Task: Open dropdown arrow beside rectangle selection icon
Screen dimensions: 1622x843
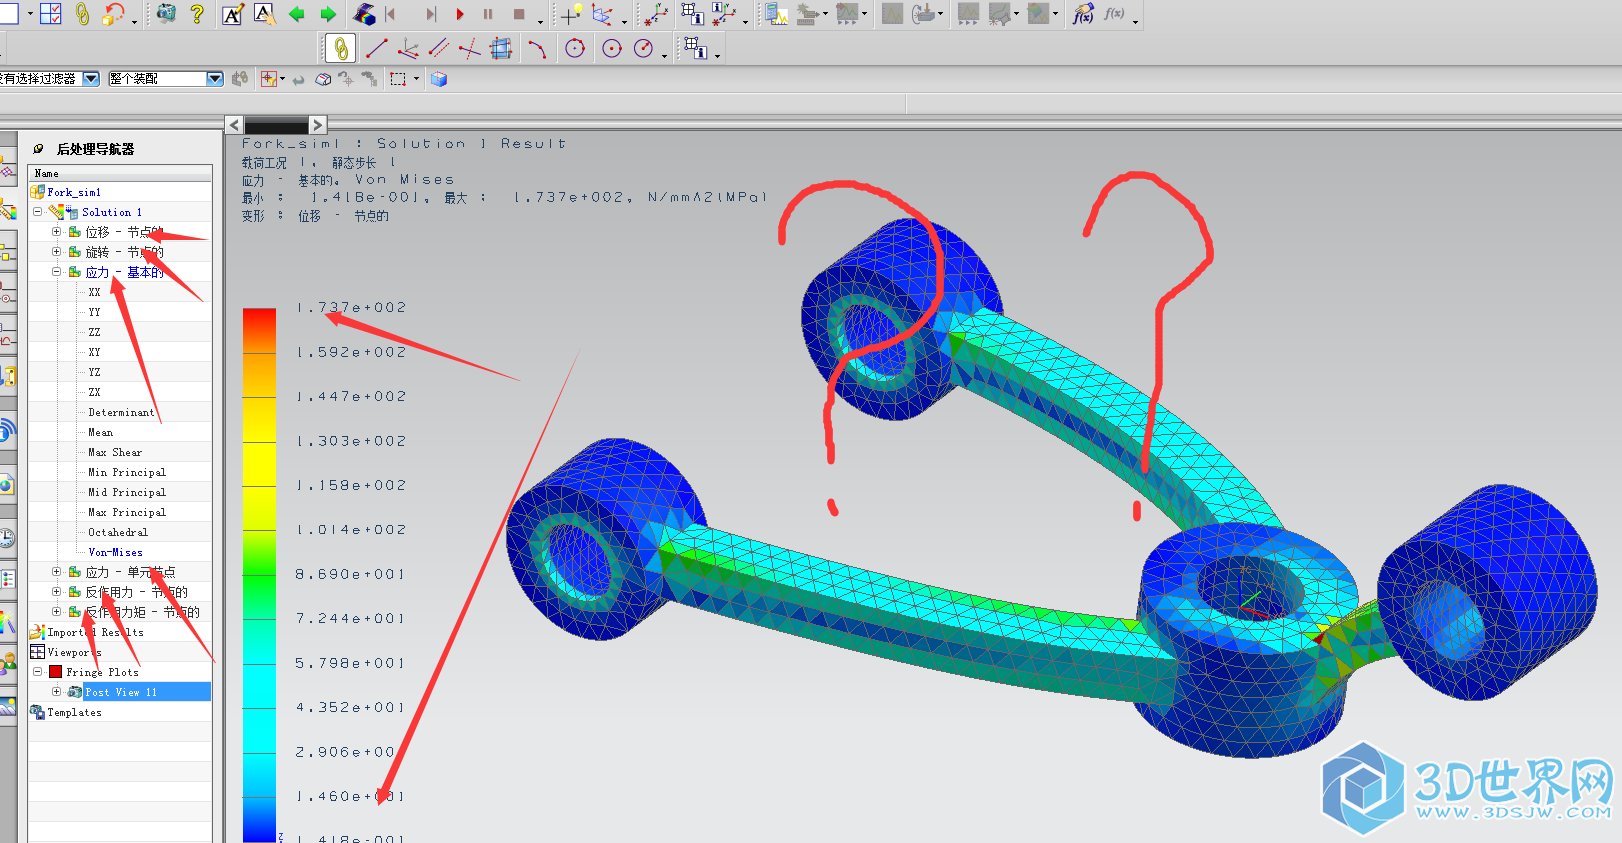Action: tap(416, 79)
